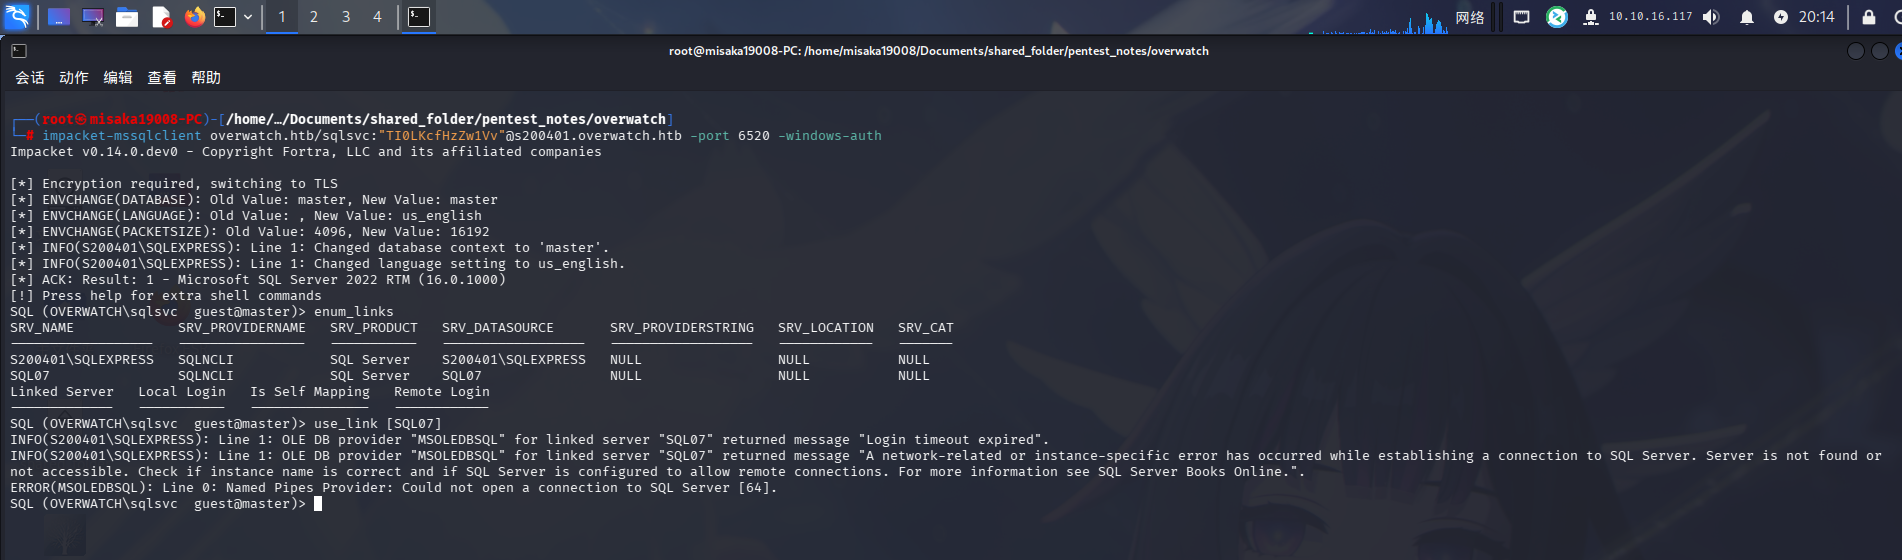1902x560 pixels.
Task: Click the volume speaker icon
Action: (x=1711, y=17)
